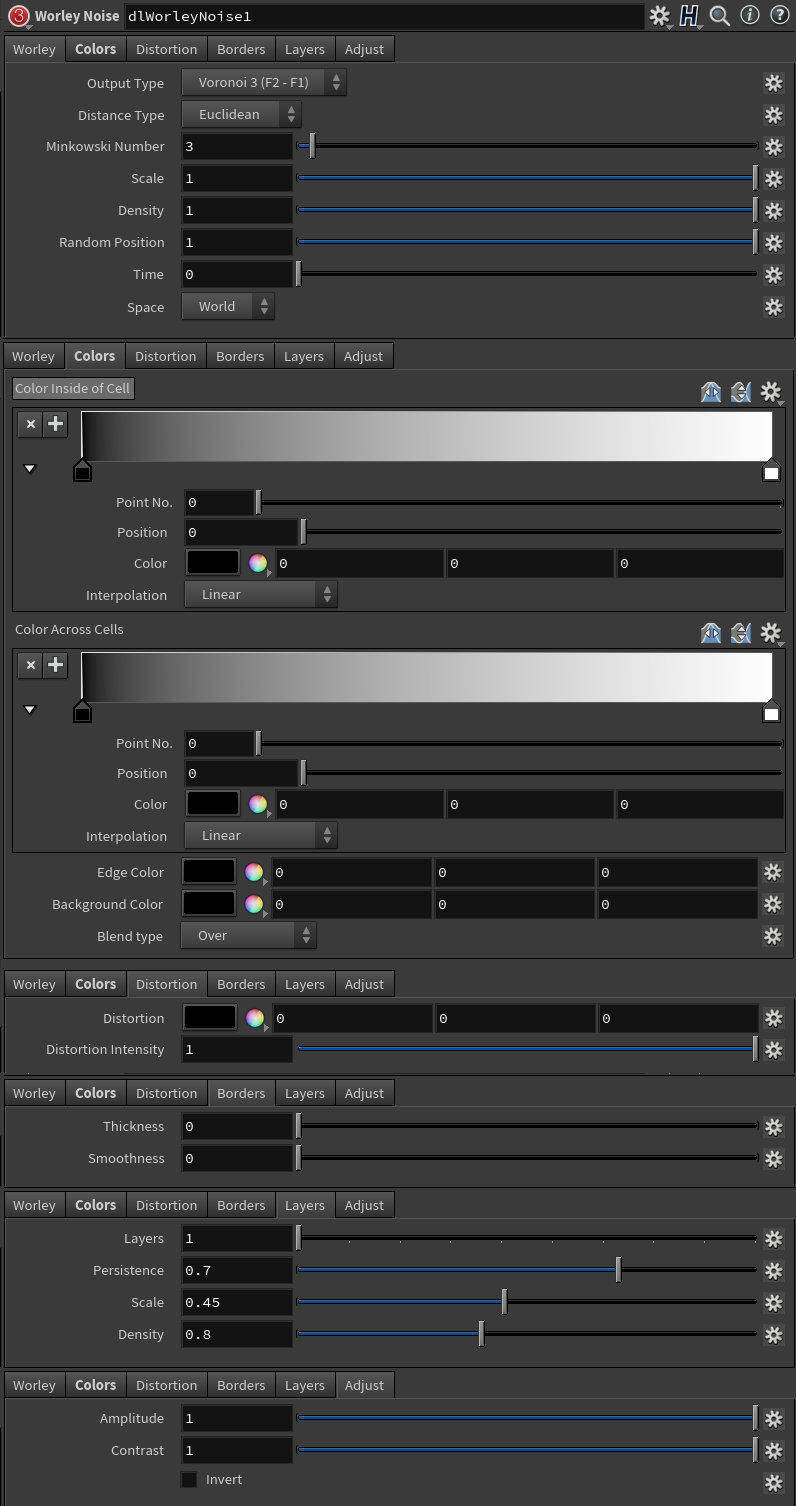This screenshot has width=796, height=1506.
Task: Select the Adjust tab in the topmost tab row
Action: (x=364, y=49)
